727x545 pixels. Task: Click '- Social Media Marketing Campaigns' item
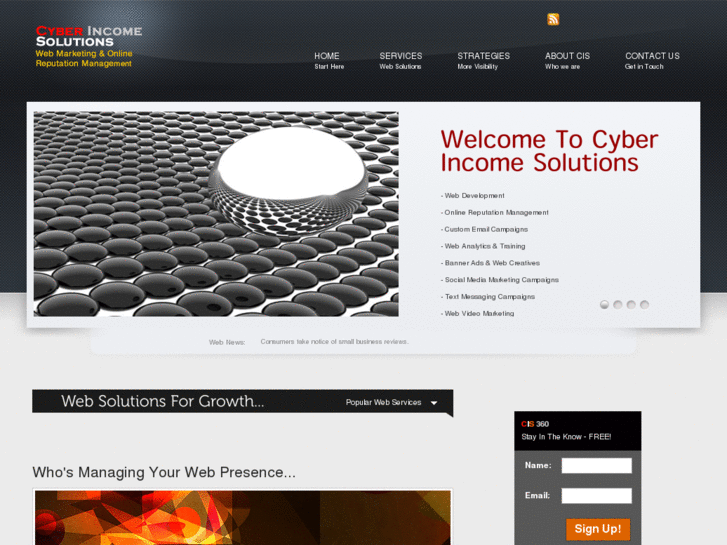click(x=499, y=280)
